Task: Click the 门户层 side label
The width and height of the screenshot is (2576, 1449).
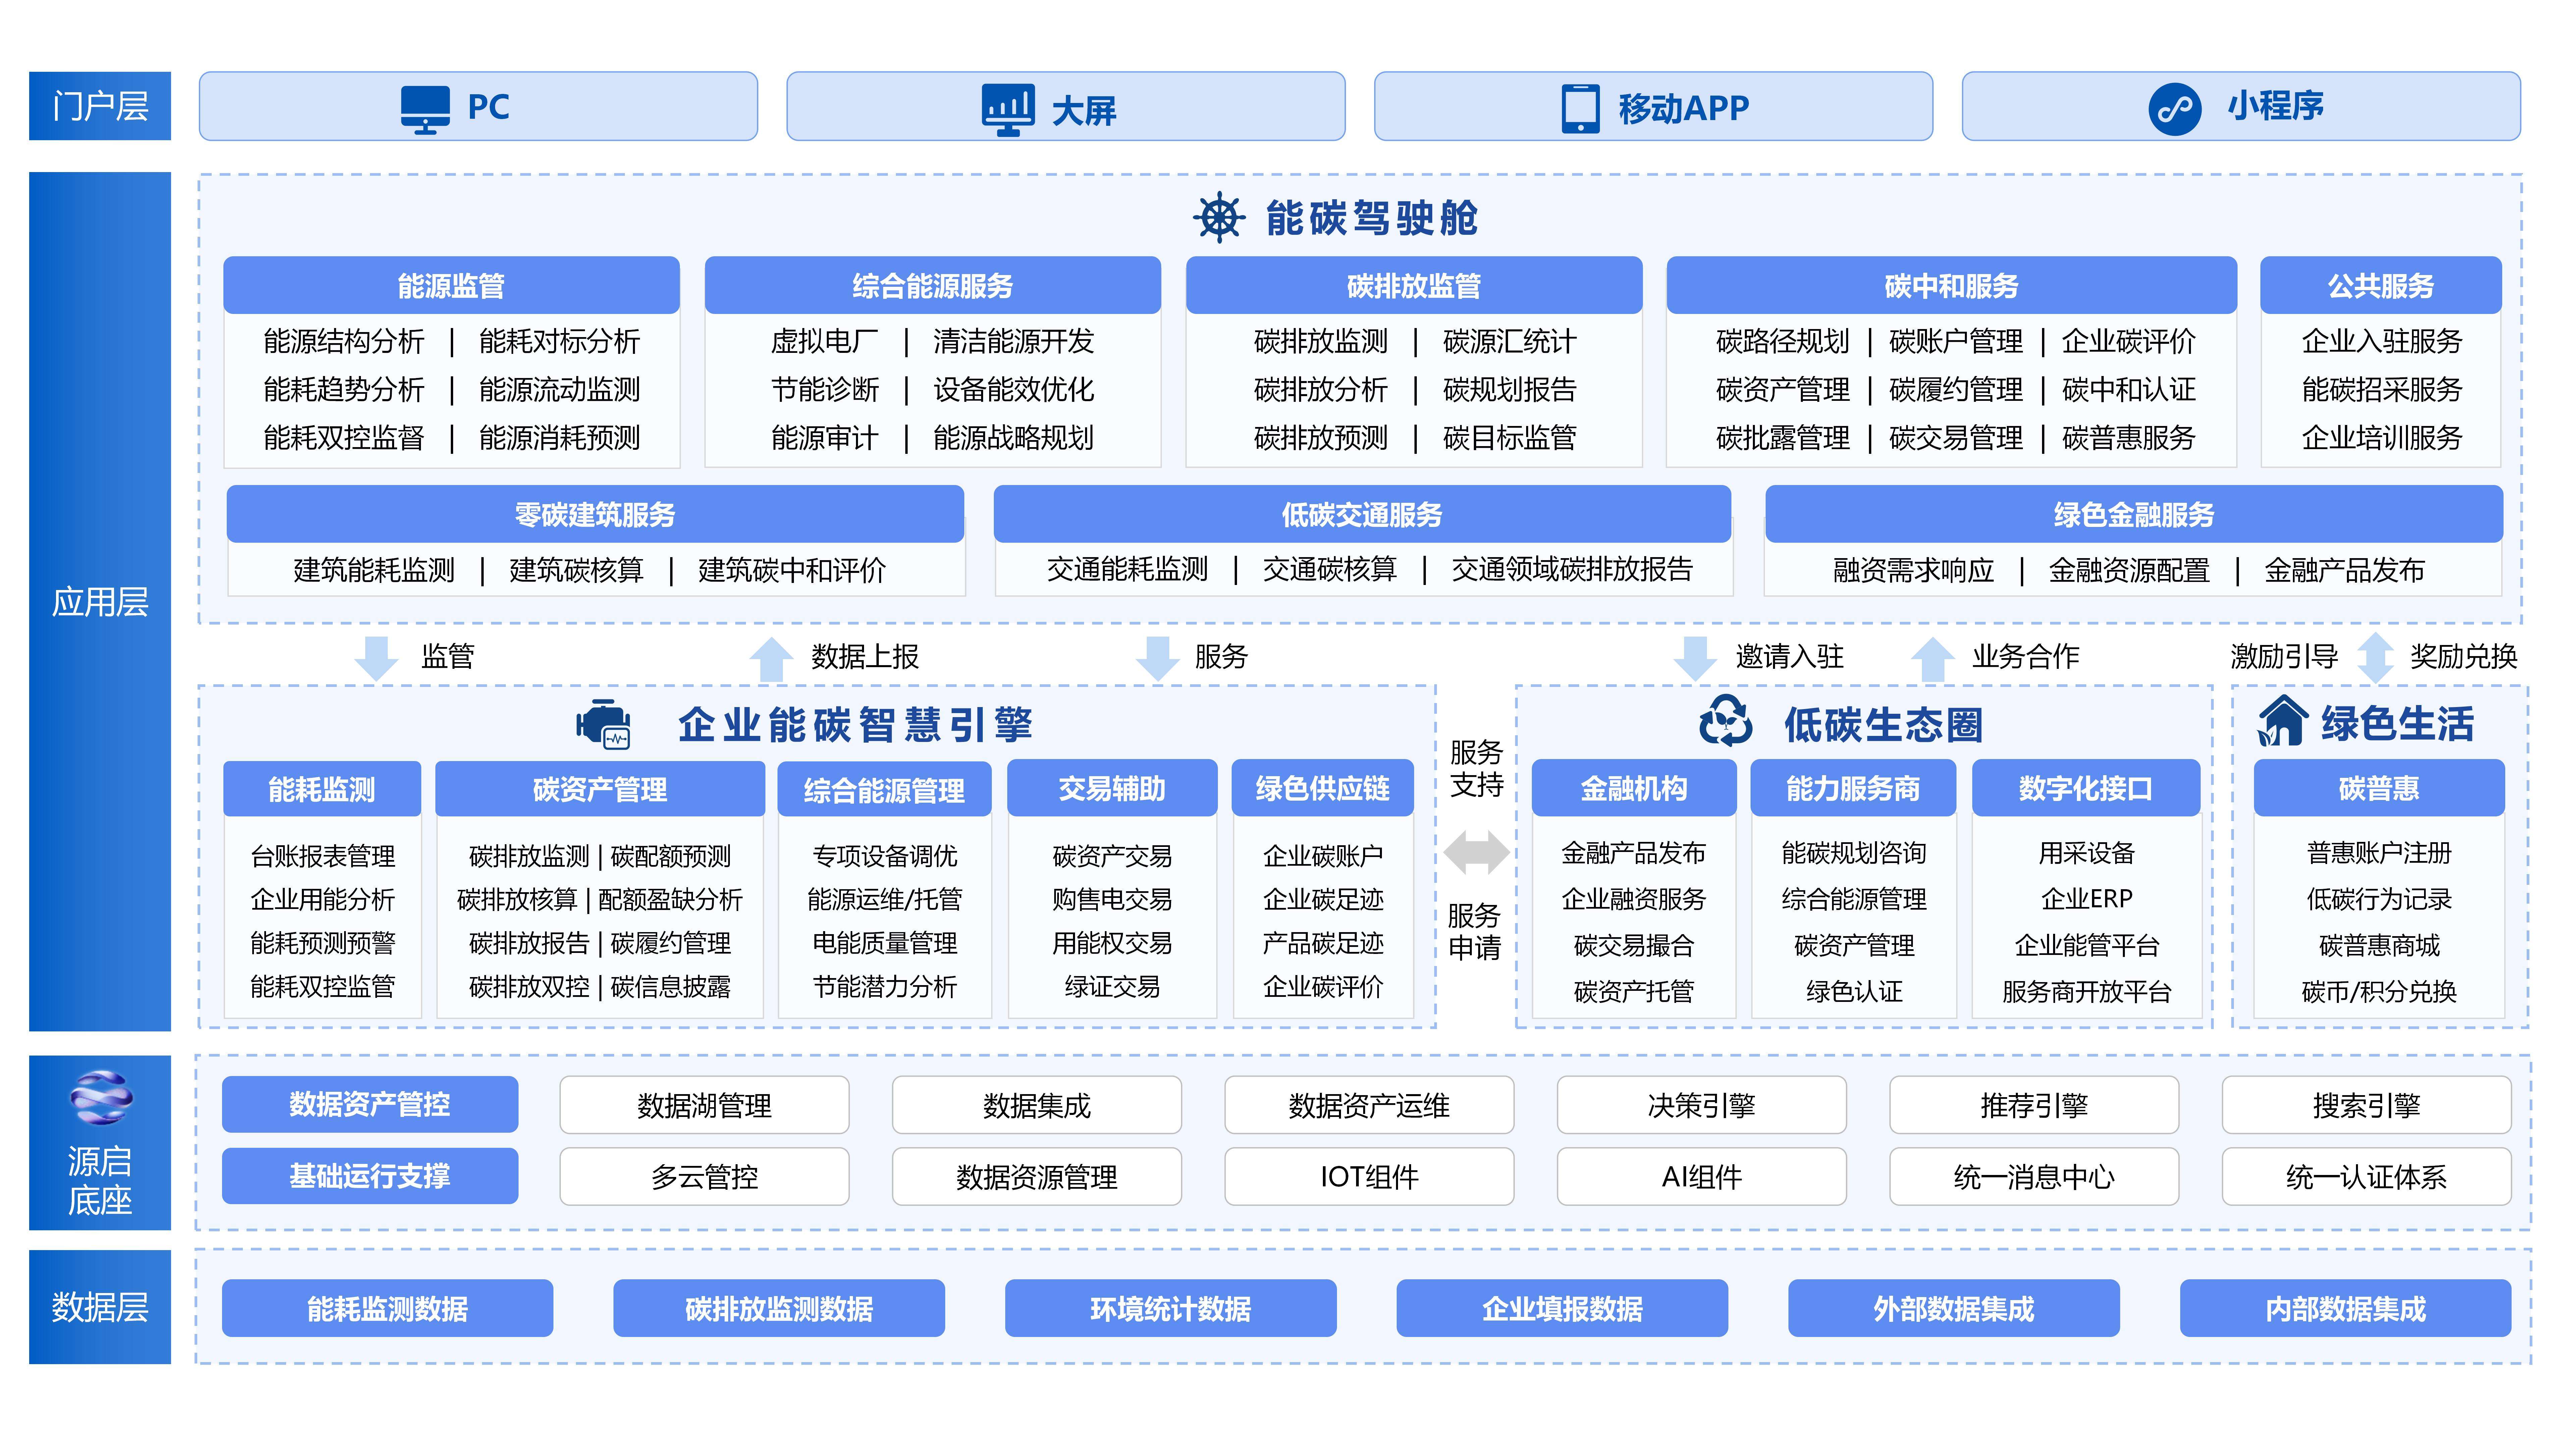Action: pyautogui.click(x=100, y=106)
